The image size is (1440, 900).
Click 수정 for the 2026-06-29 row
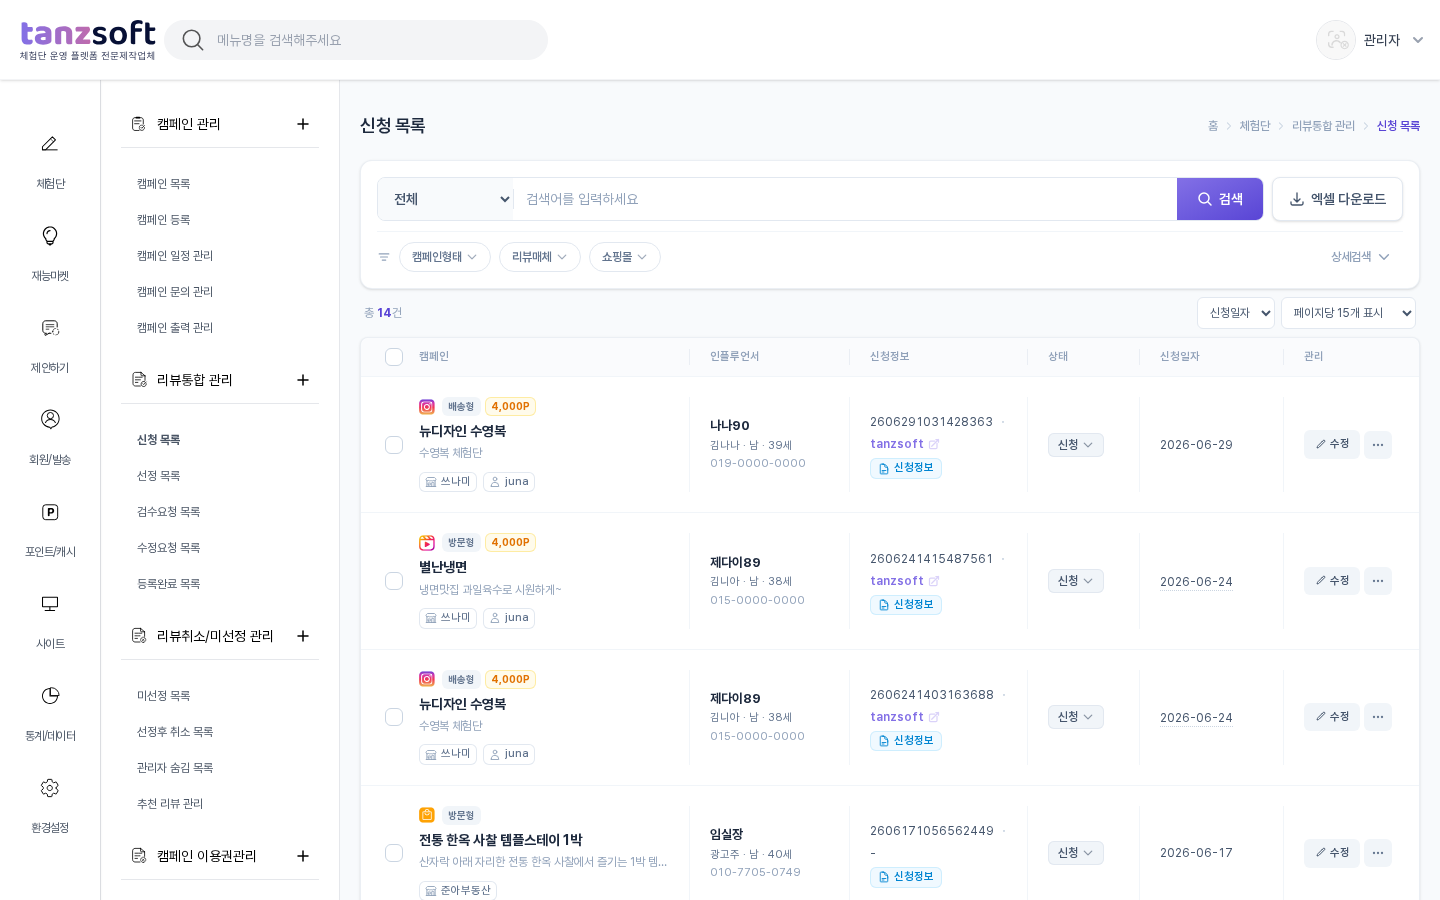click(1332, 445)
